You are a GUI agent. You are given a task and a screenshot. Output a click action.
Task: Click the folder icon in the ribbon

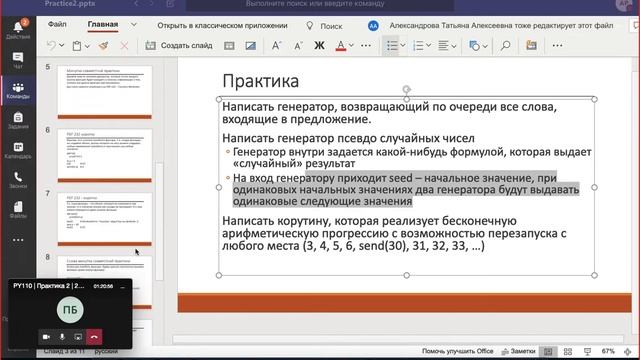[531, 45]
